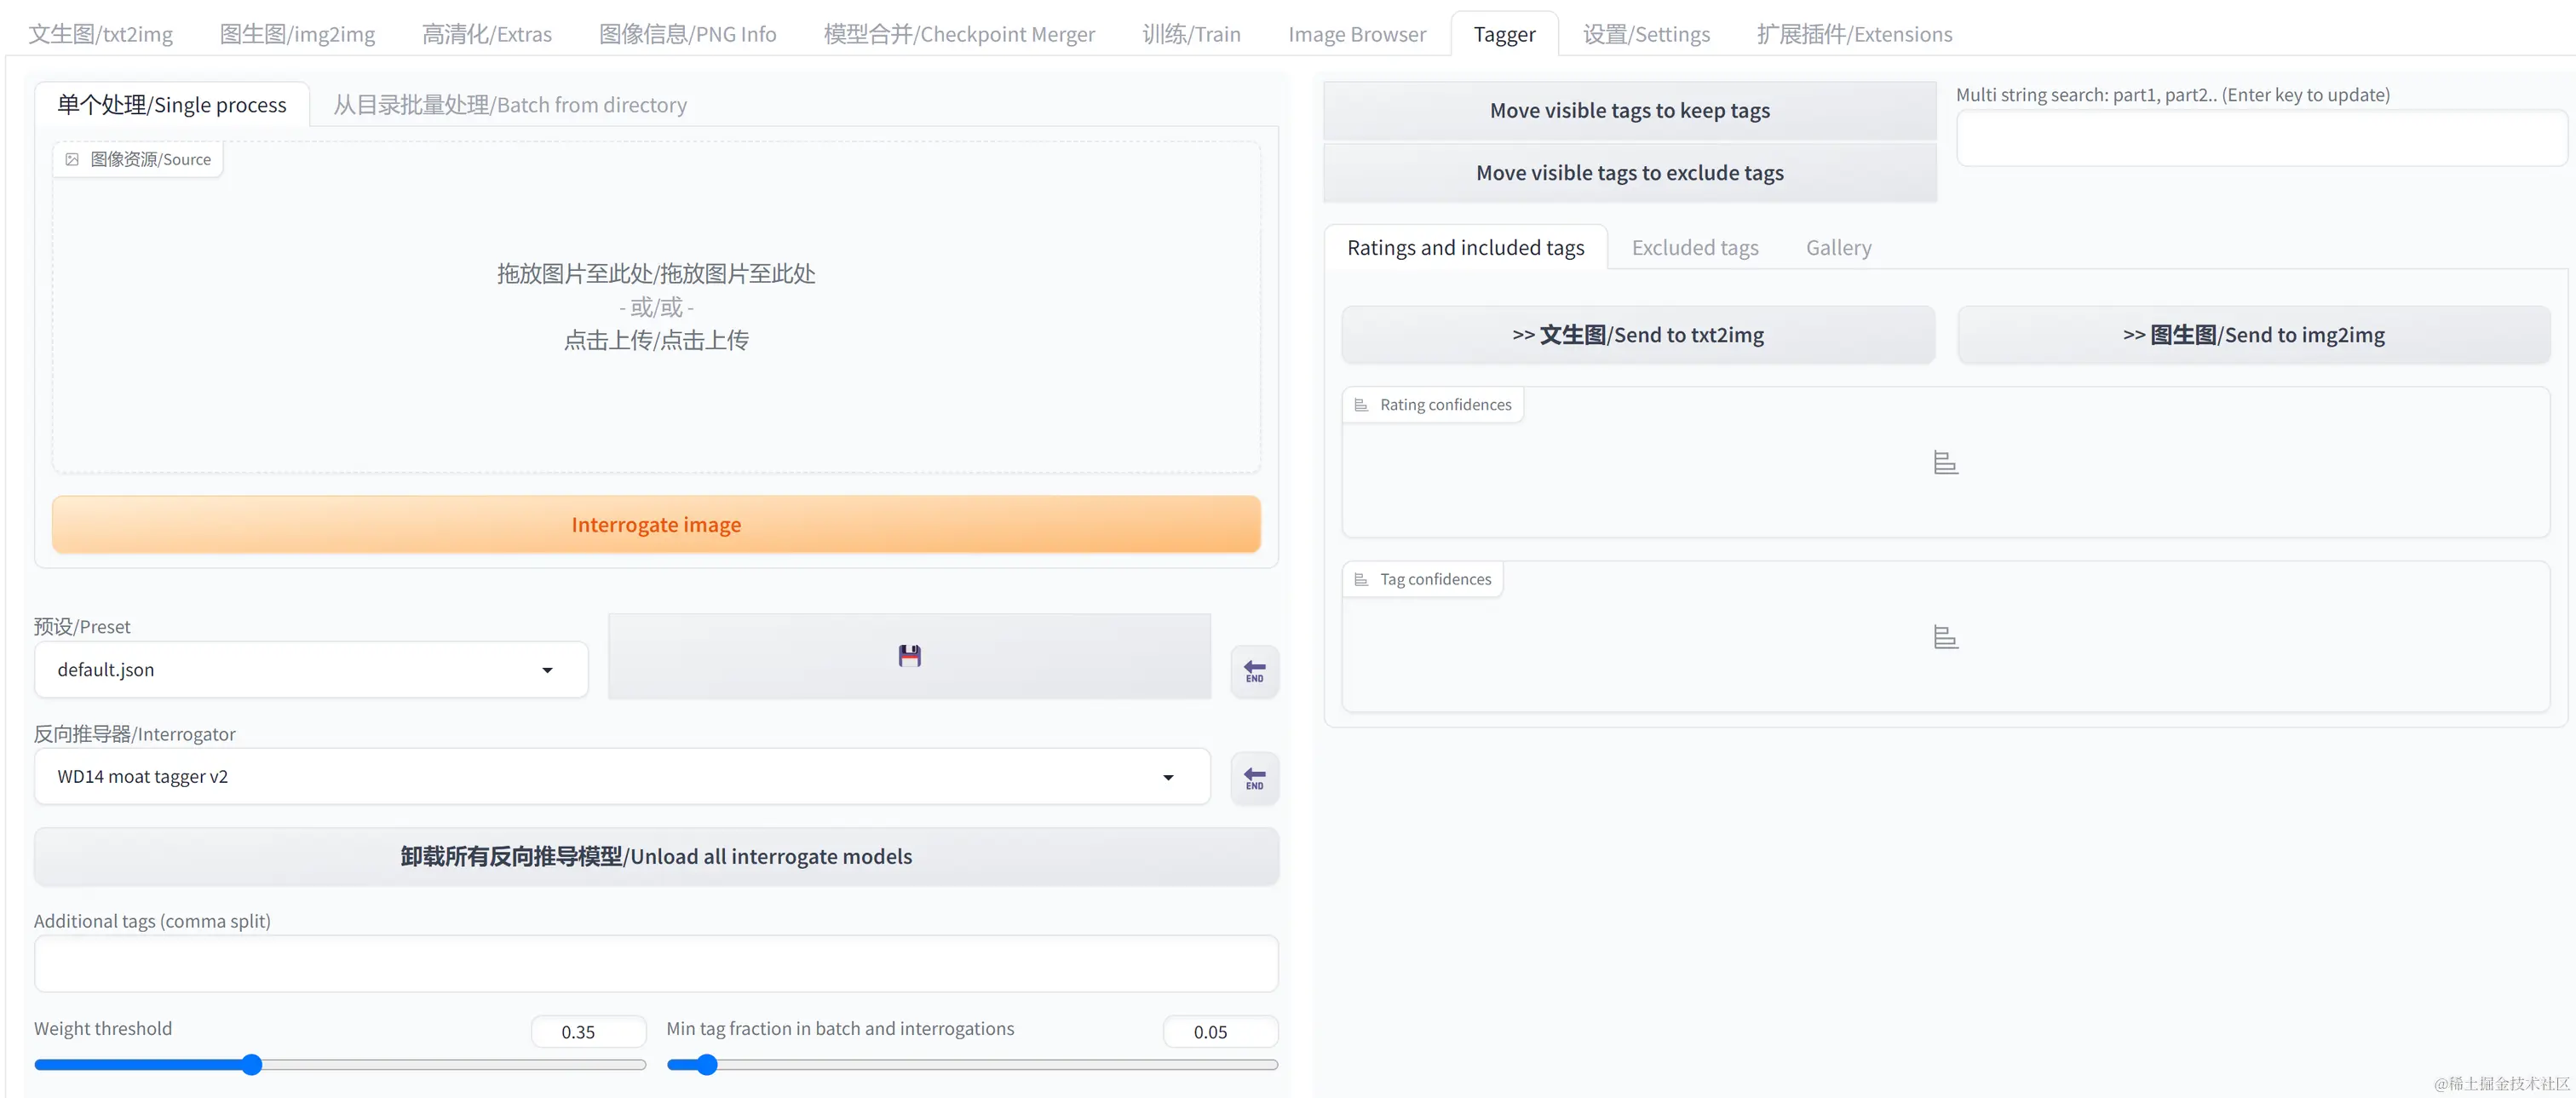Image resolution: width=2576 pixels, height=1098 pixels.
Task: Open the Preset default.json dropdown
Action: [x=310, y=670]
